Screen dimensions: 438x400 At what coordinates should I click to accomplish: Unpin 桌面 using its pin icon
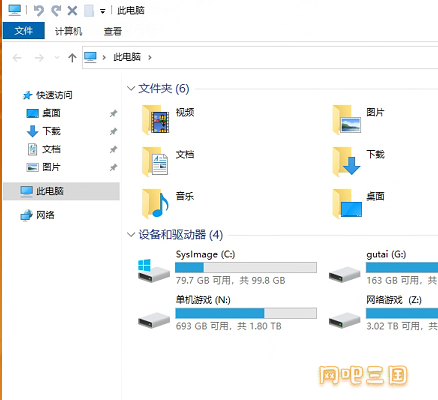pos(113,113)
